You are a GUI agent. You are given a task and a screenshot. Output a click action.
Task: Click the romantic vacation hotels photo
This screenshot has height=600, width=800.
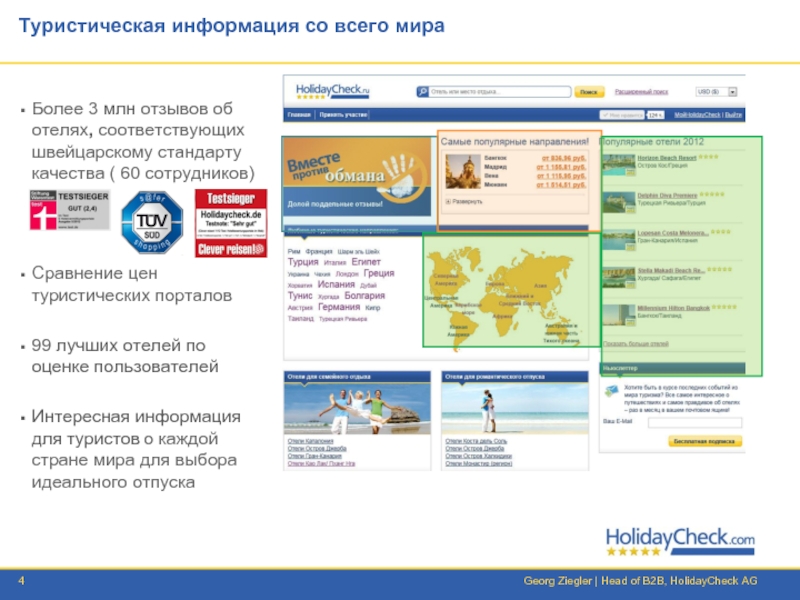515,408
